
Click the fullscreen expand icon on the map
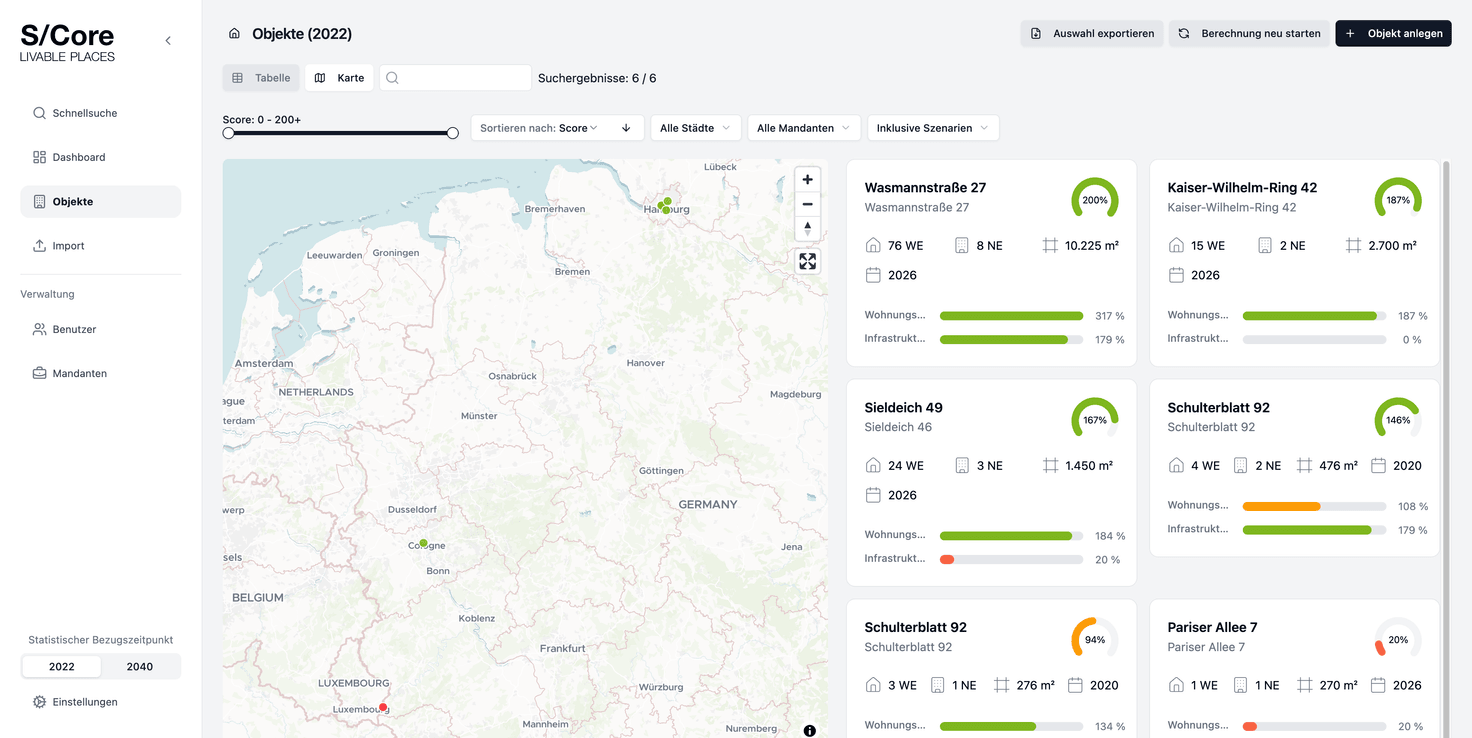tap(807, 261)
